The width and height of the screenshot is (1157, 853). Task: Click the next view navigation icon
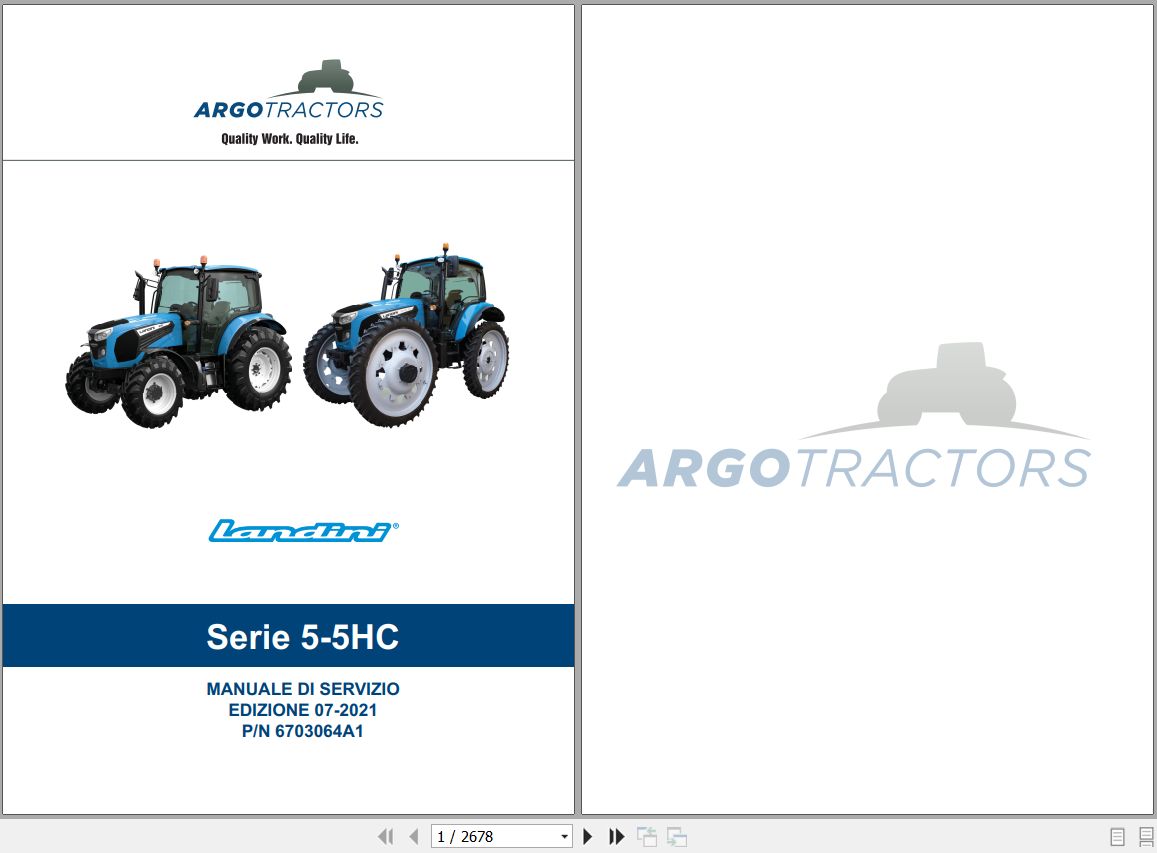pyautogui.click(x=677, y=837)
